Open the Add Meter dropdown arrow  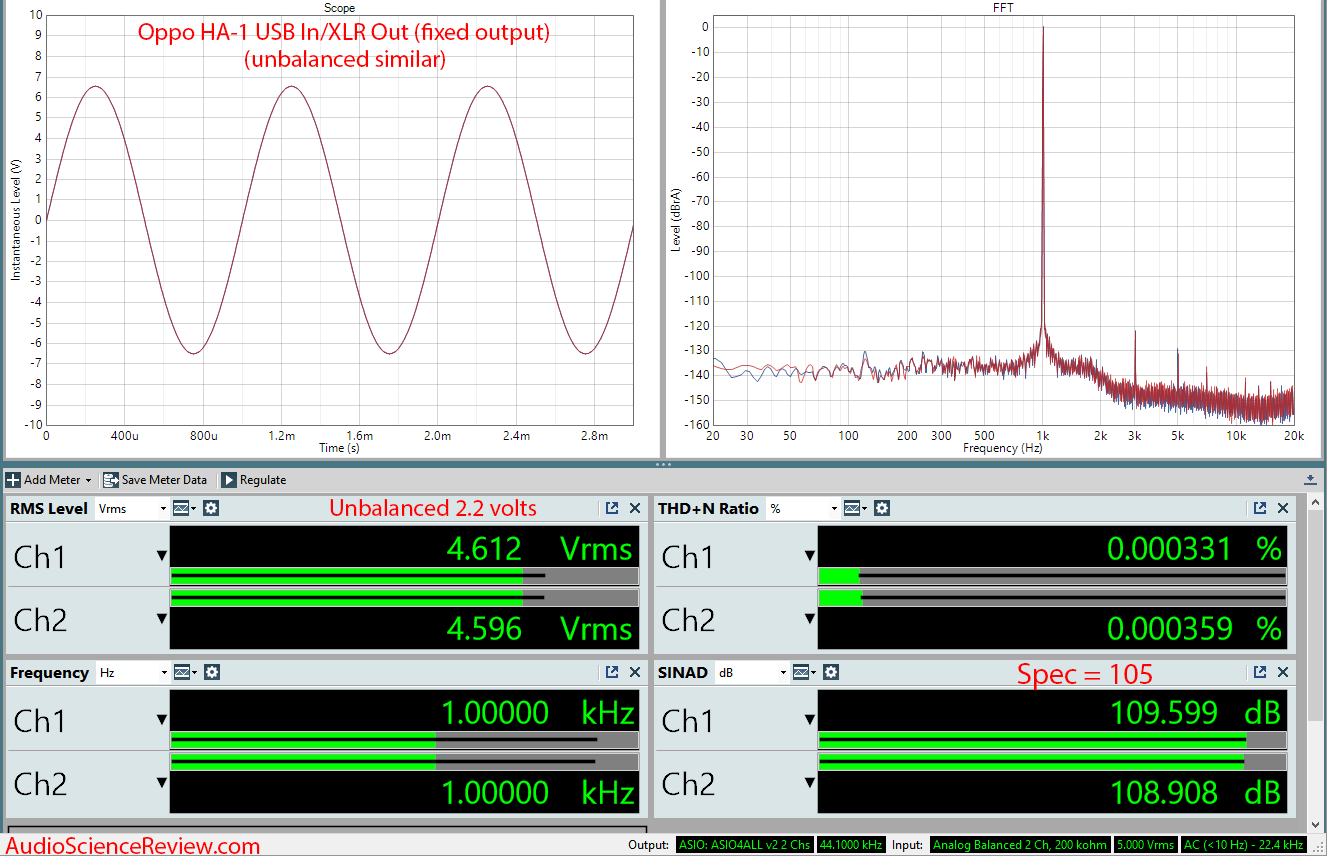(88, 481)
